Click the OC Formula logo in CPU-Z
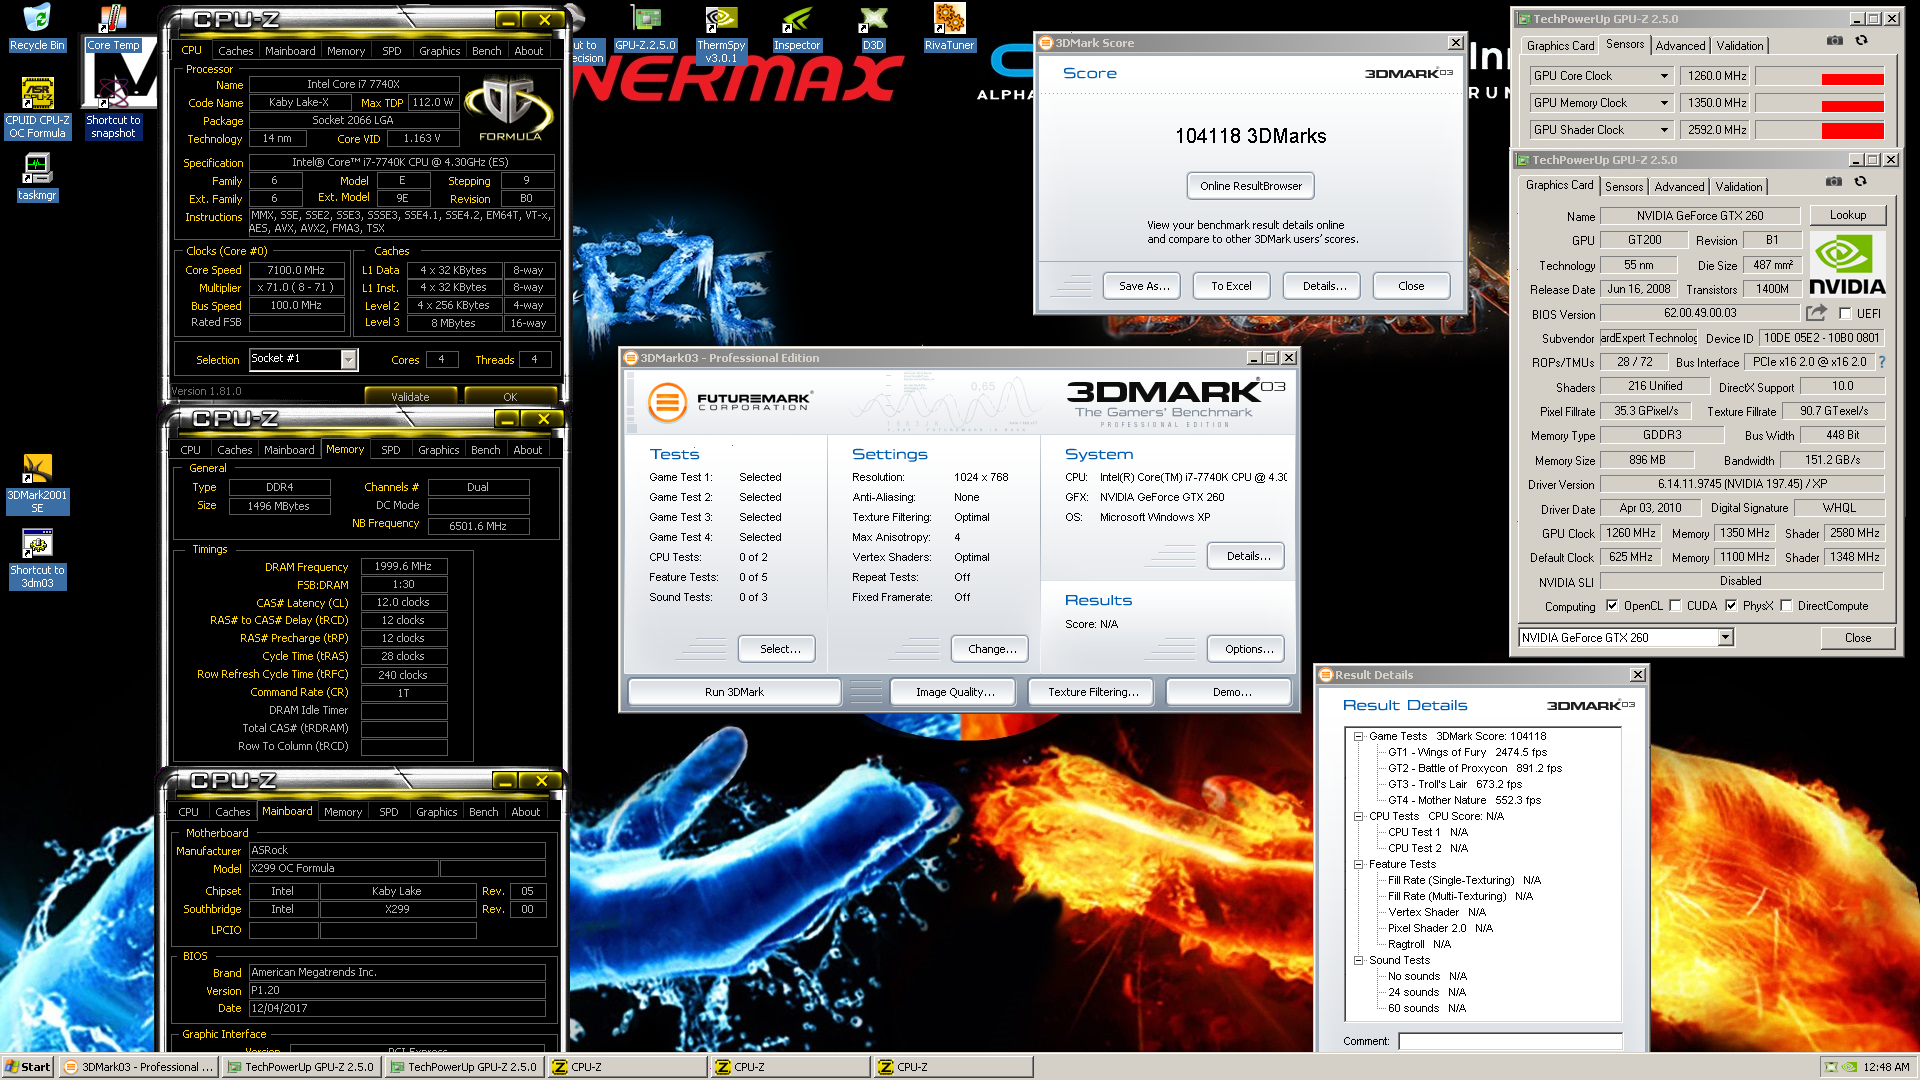 click(510, 110)
